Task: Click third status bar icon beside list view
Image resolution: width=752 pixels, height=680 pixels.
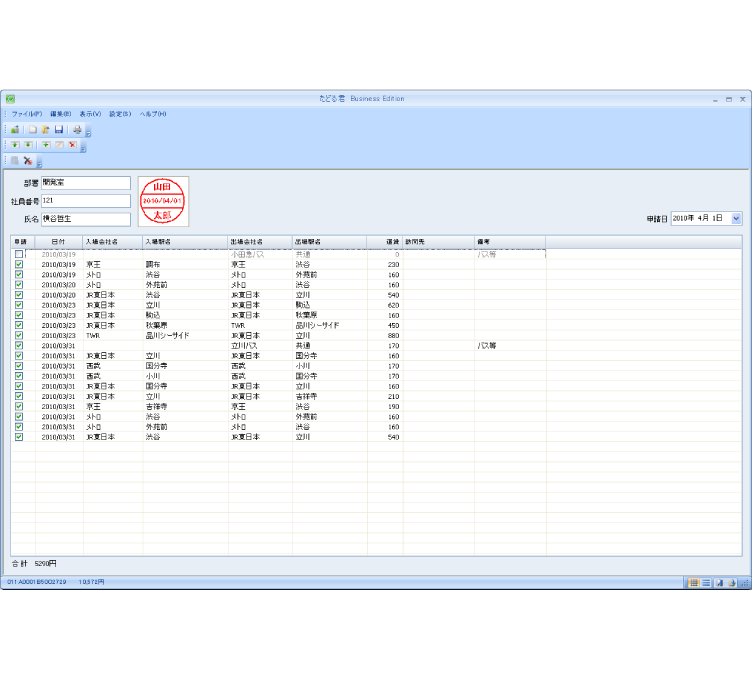Action: click(x=719, y=583)
